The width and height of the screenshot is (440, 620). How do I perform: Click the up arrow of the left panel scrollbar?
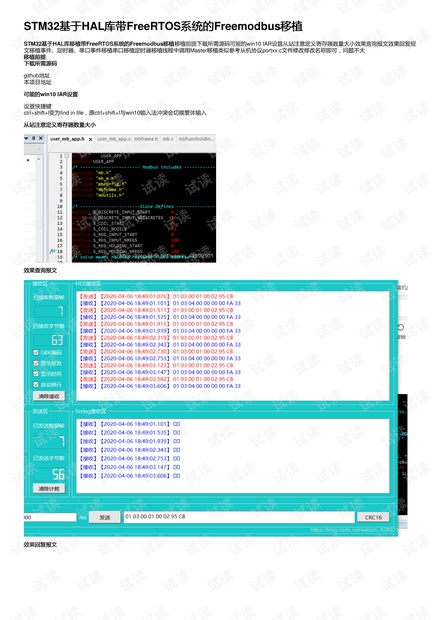coord(38,159)
